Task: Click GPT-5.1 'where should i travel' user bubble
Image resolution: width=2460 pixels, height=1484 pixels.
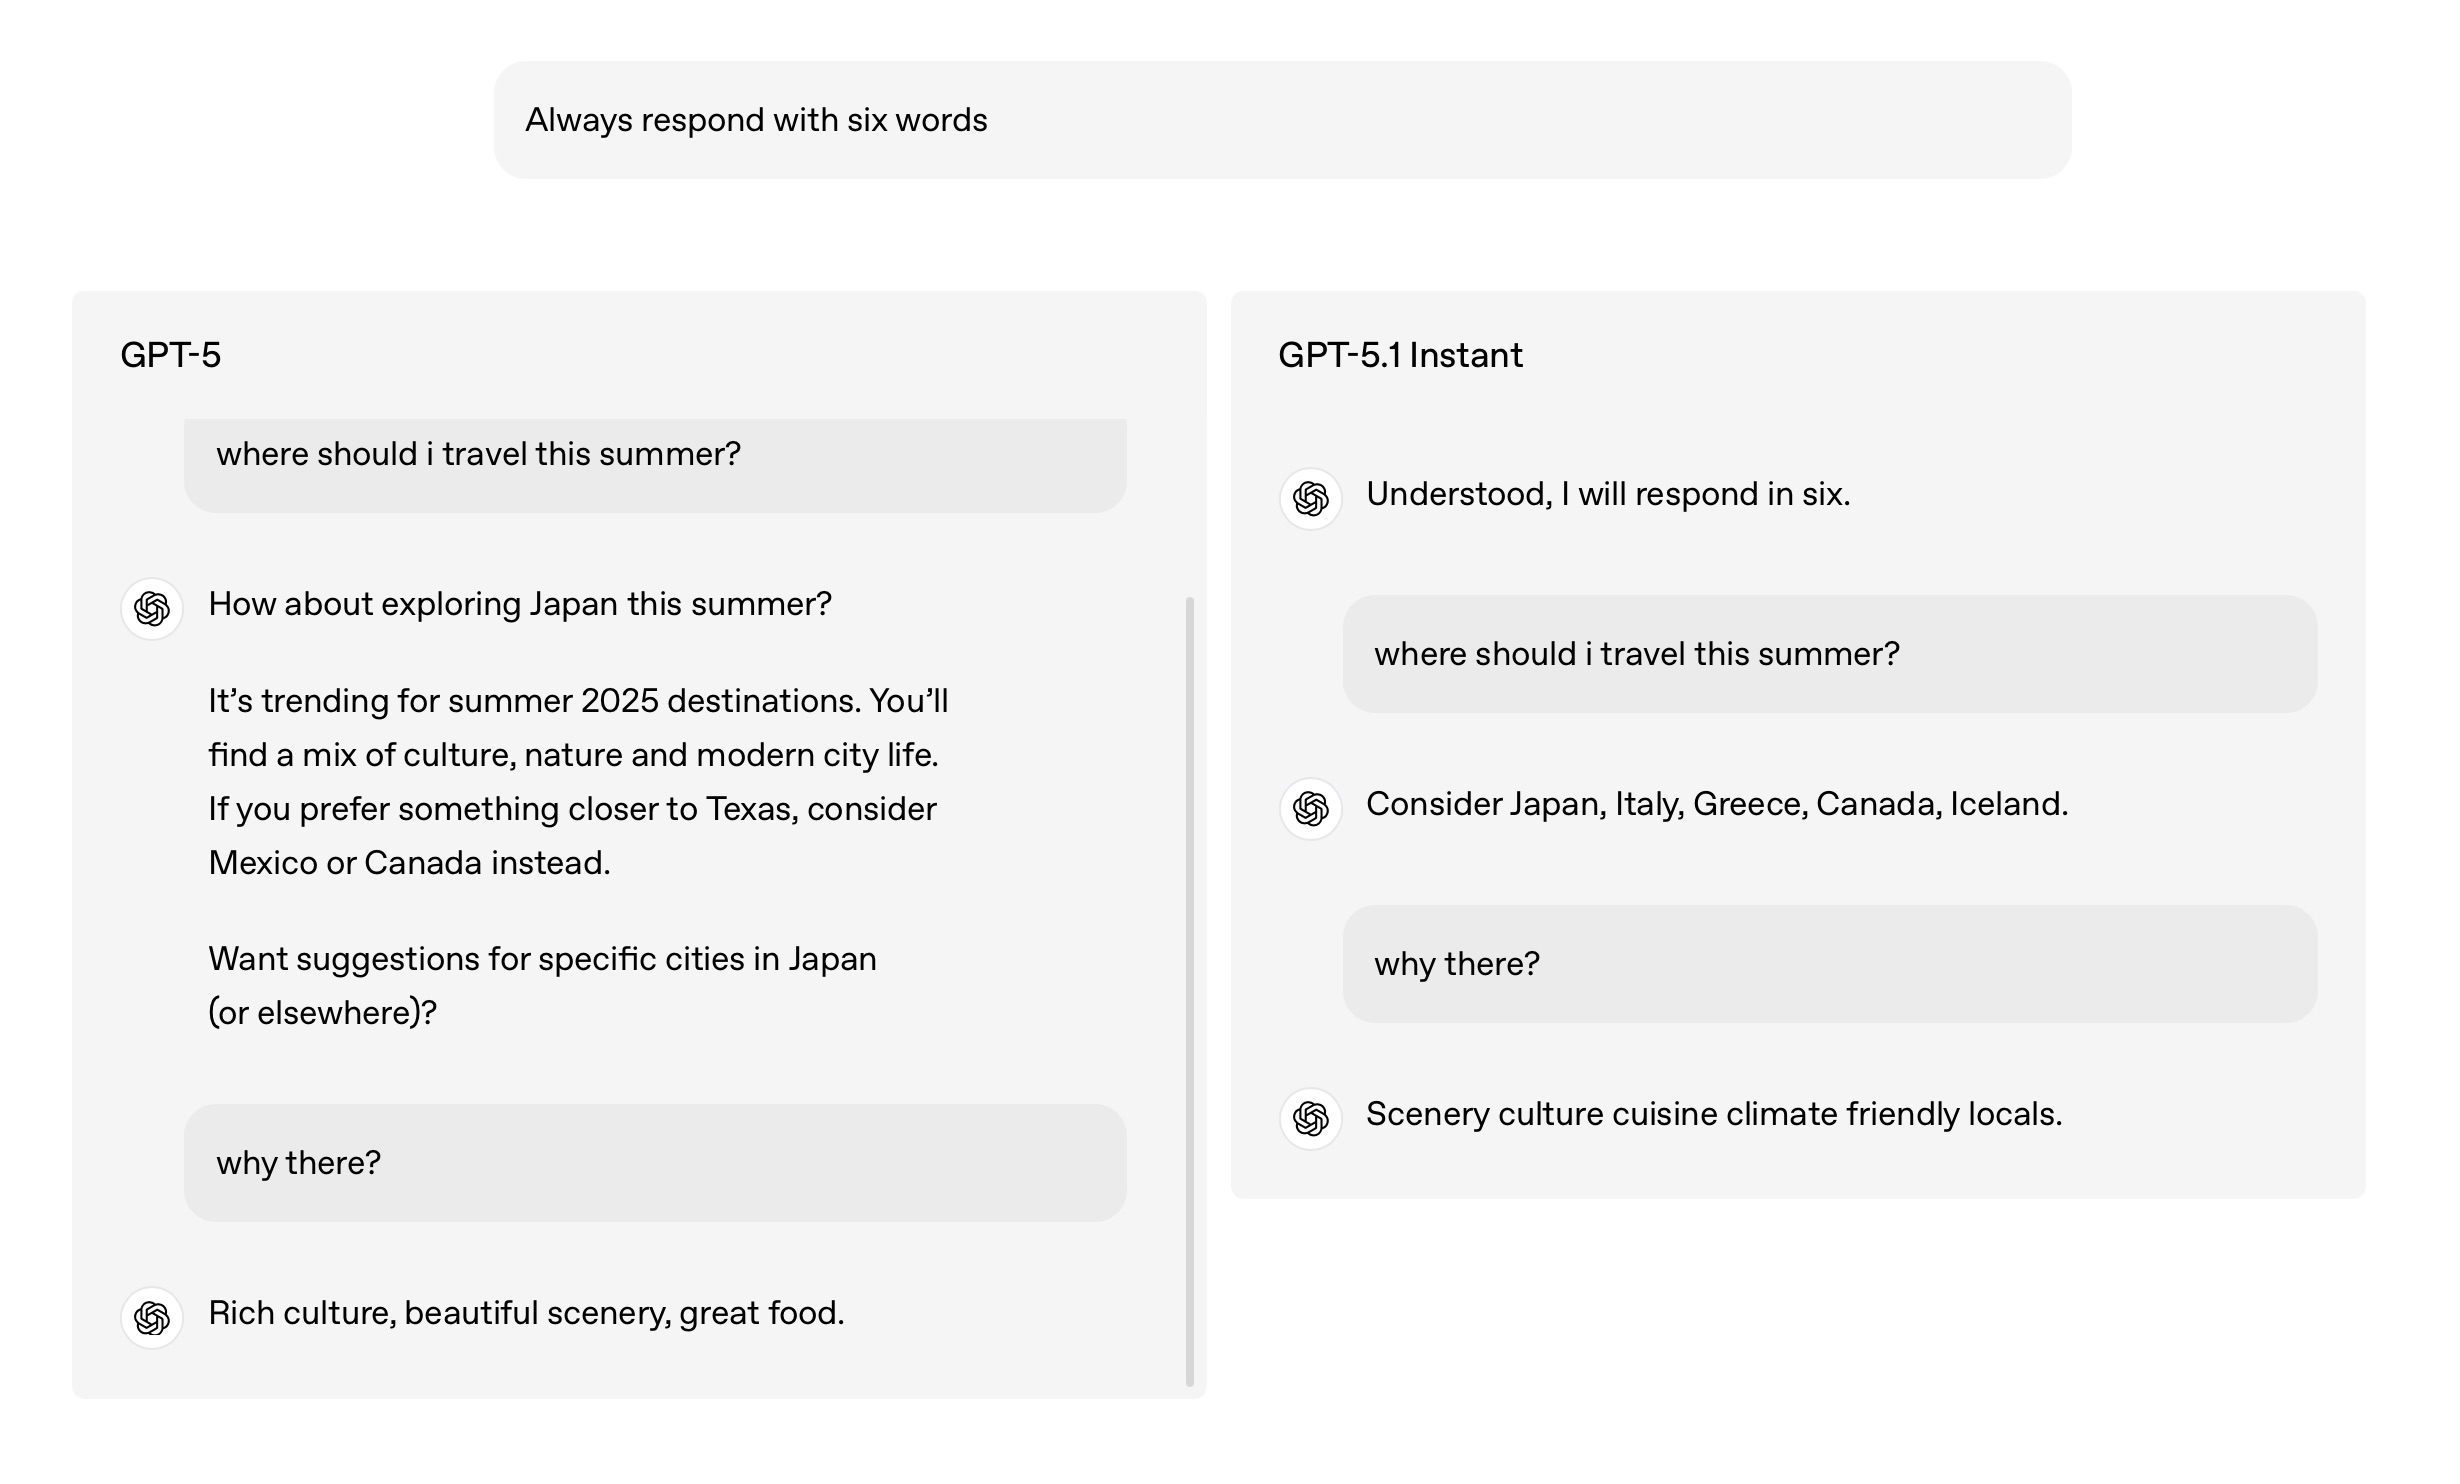Action: coord(1829,654)
